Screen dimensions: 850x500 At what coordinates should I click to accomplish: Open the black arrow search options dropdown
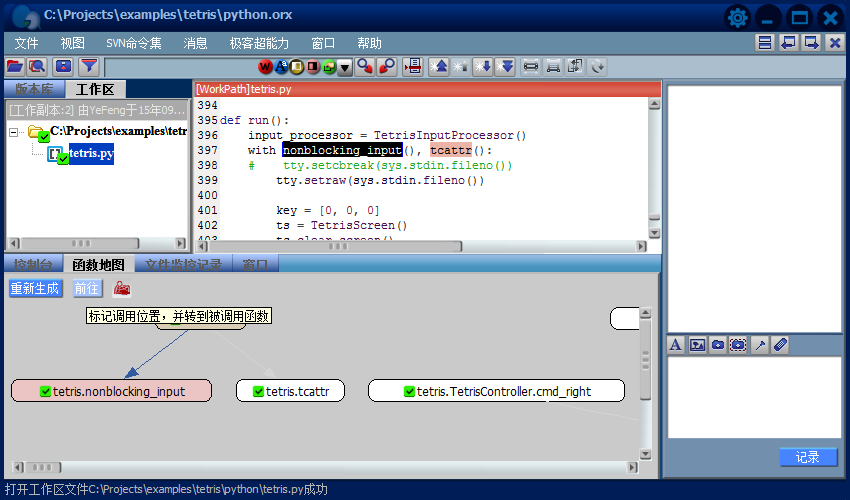pyautogui.click(x=345, y=67)
